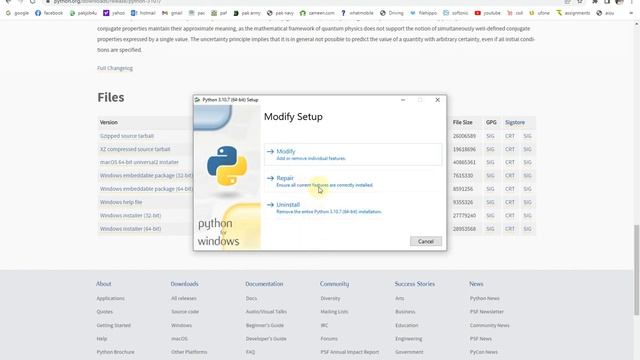This screenshot has height=360, width=640.
Task: Close the Python 3.10.7 Setup window
Action: point(438,100)
